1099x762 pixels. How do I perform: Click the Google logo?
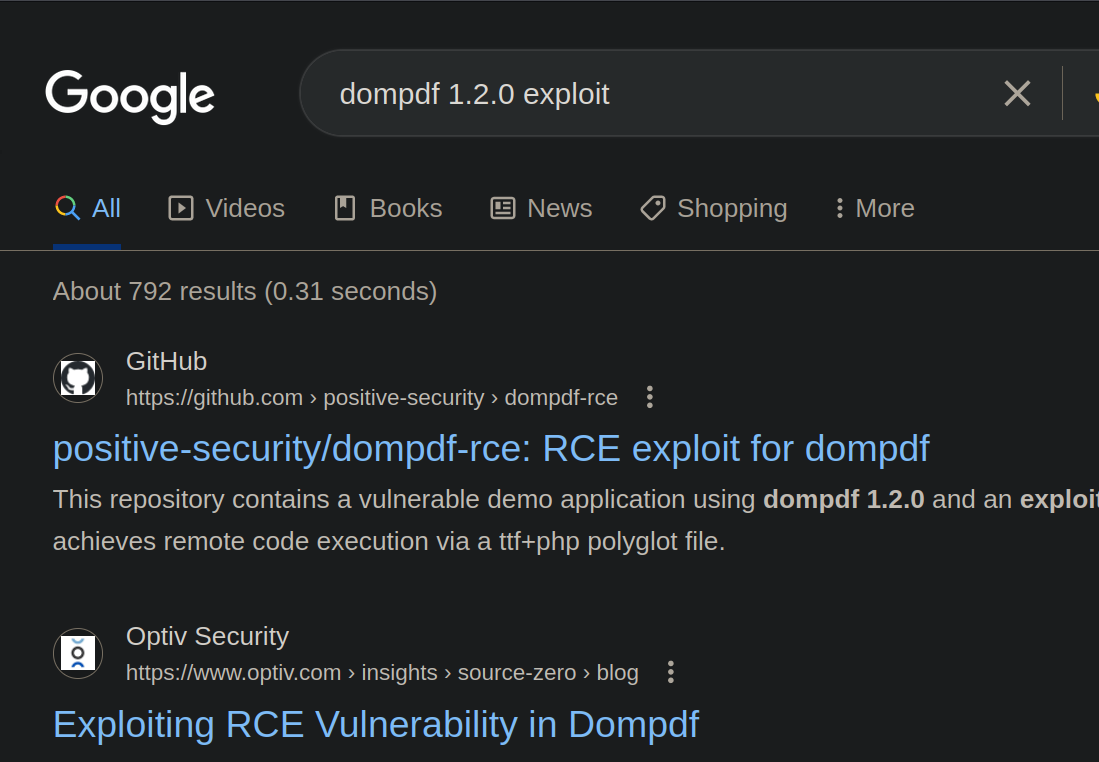130,96
